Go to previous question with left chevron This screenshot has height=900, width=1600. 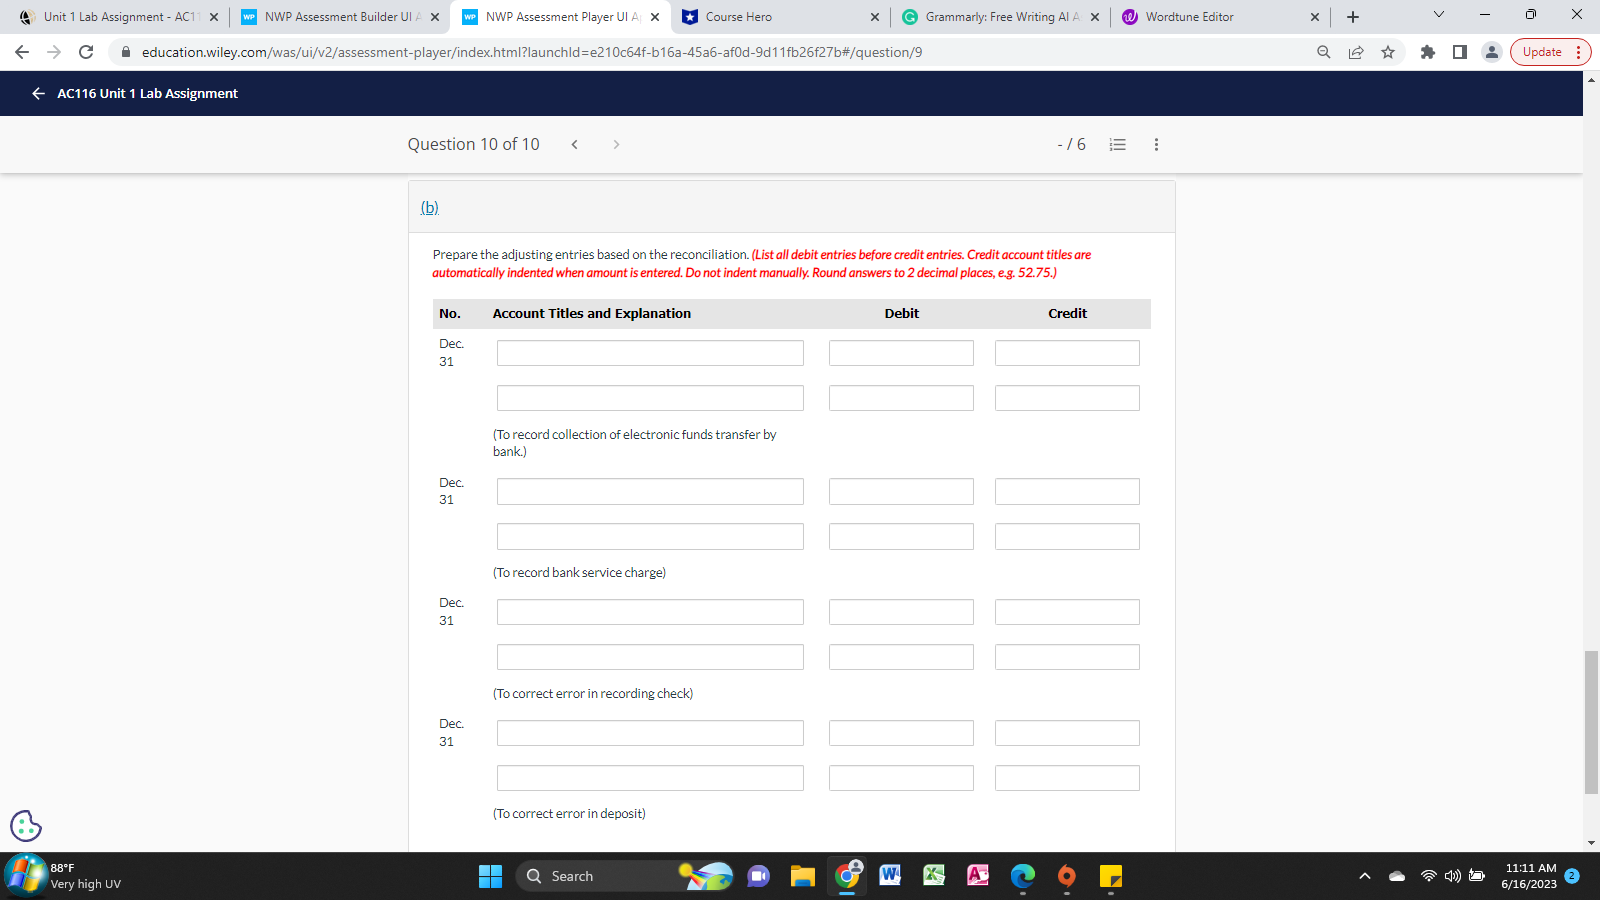tap(575, 144)
